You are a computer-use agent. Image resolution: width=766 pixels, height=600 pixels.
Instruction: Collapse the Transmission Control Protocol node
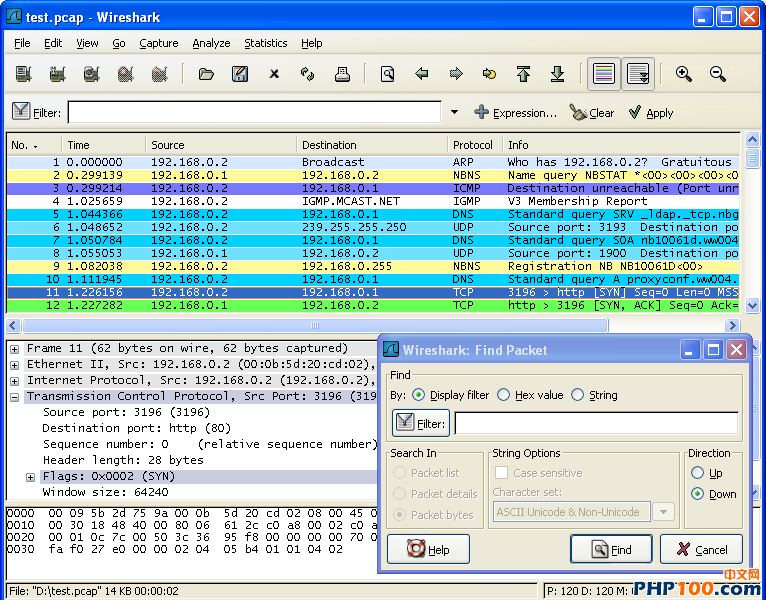(x=16, y=396)
